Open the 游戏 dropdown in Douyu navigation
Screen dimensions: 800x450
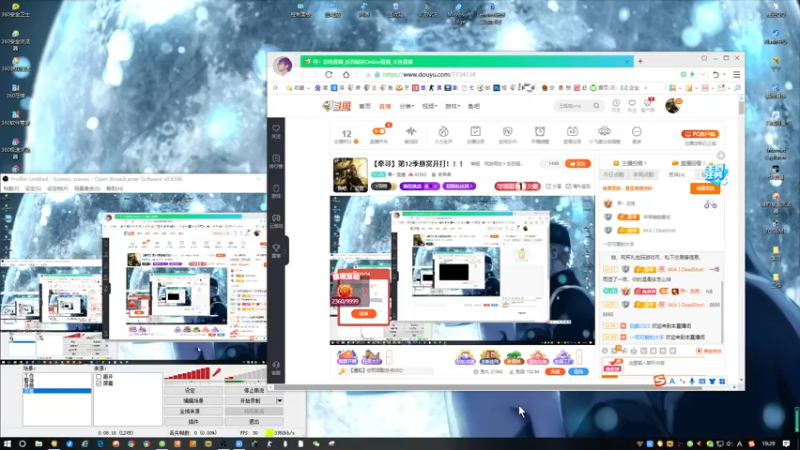click(452, 106)
